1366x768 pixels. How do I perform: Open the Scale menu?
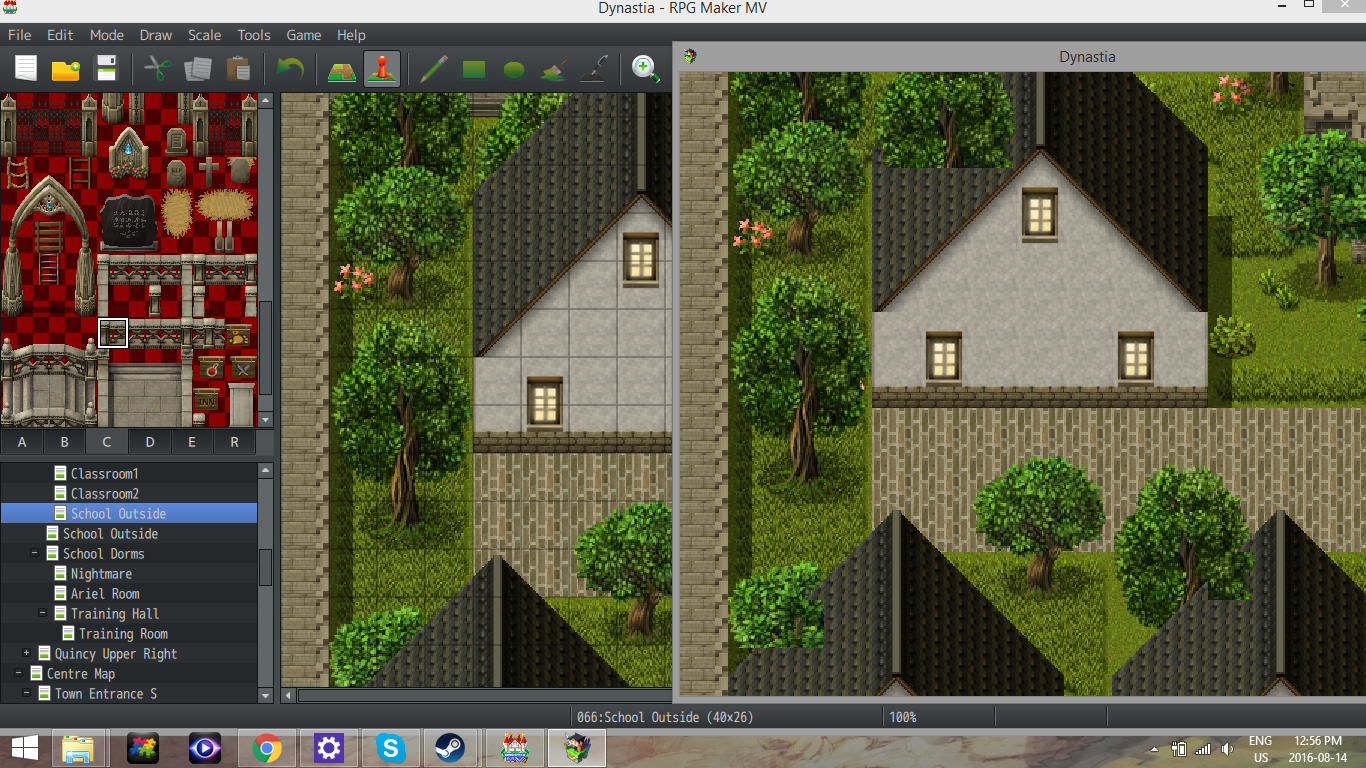(205, 35)
